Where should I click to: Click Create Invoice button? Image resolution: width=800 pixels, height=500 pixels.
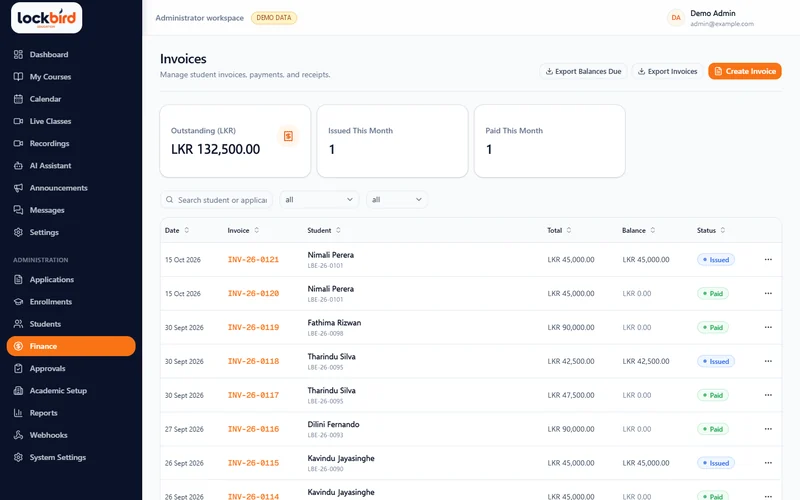(745, 71)
